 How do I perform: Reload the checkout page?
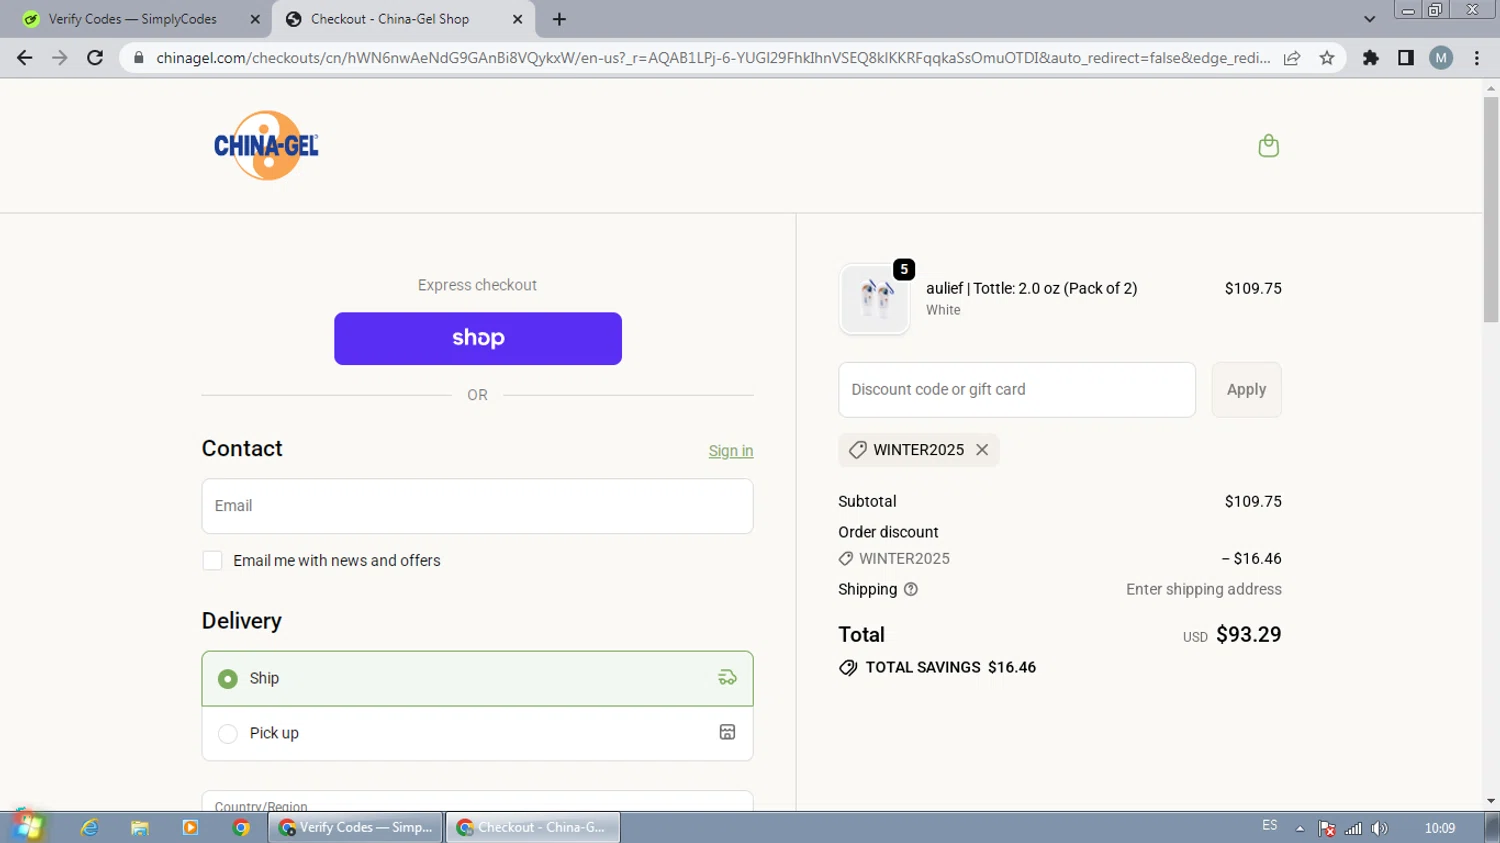95,58
